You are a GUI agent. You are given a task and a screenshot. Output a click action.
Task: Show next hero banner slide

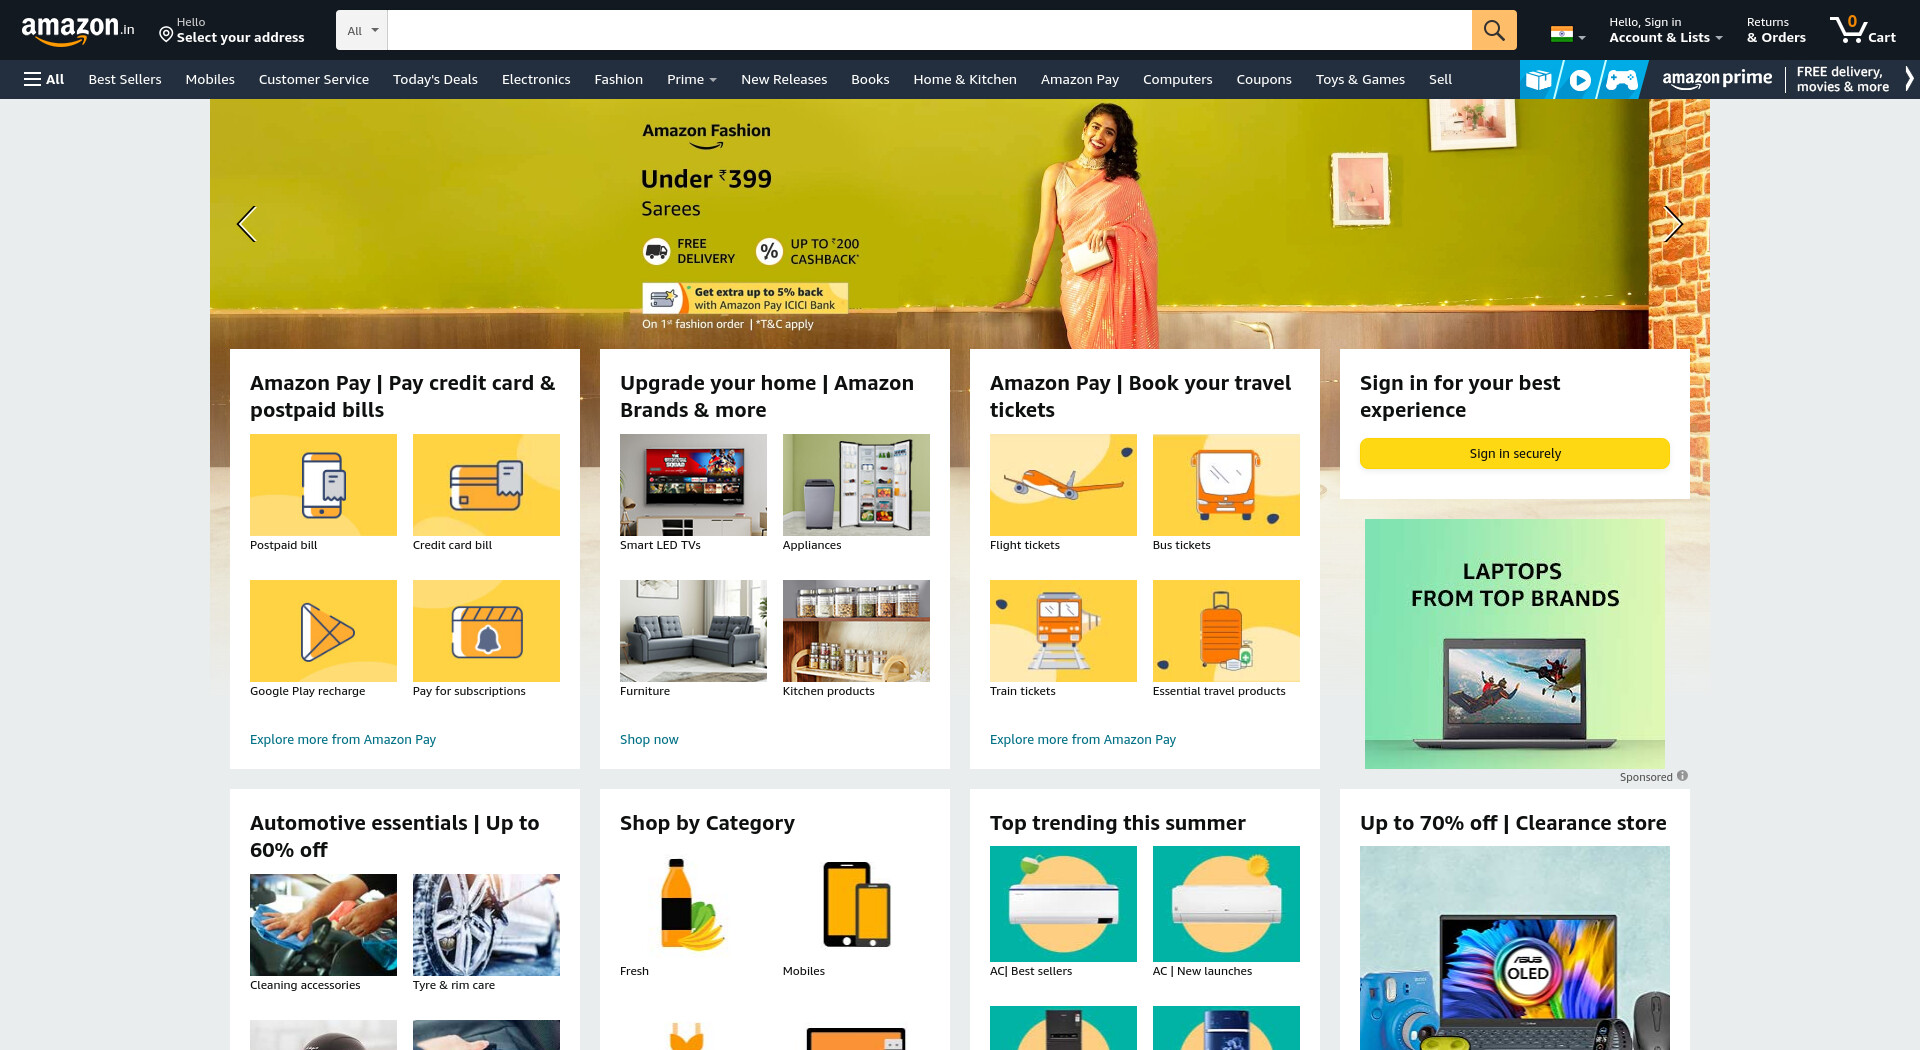1673,224
